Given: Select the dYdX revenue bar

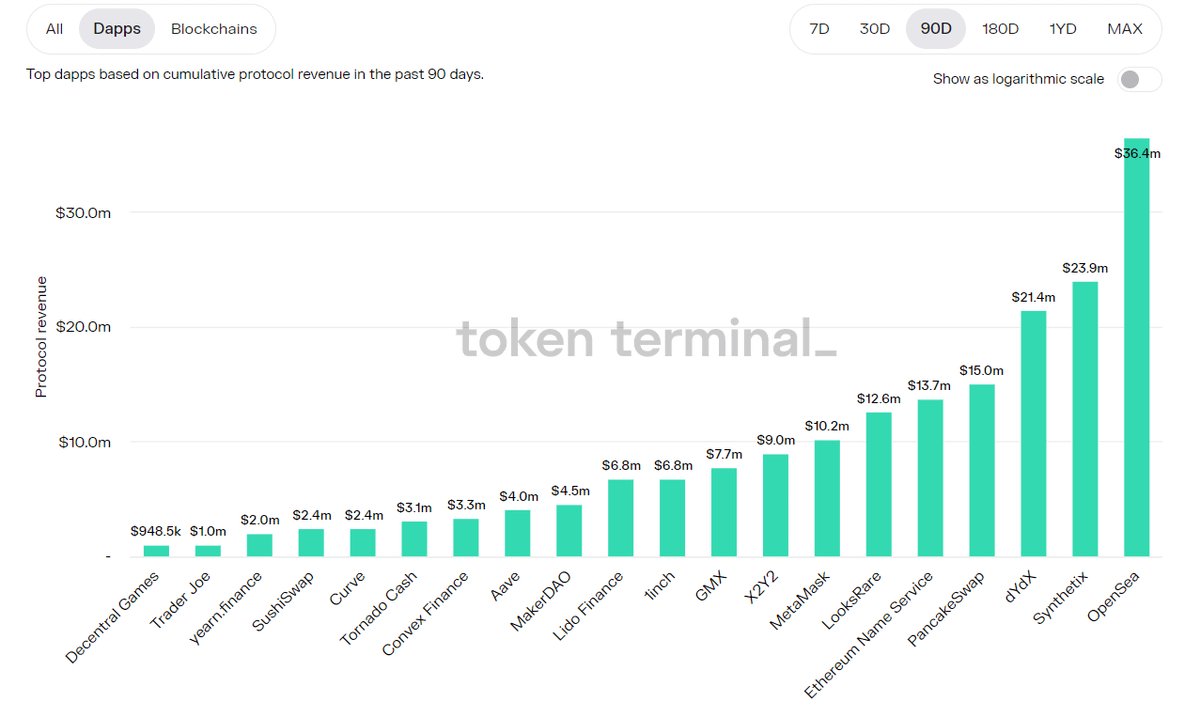Looking at the screenshot, I should point(1033,435).
